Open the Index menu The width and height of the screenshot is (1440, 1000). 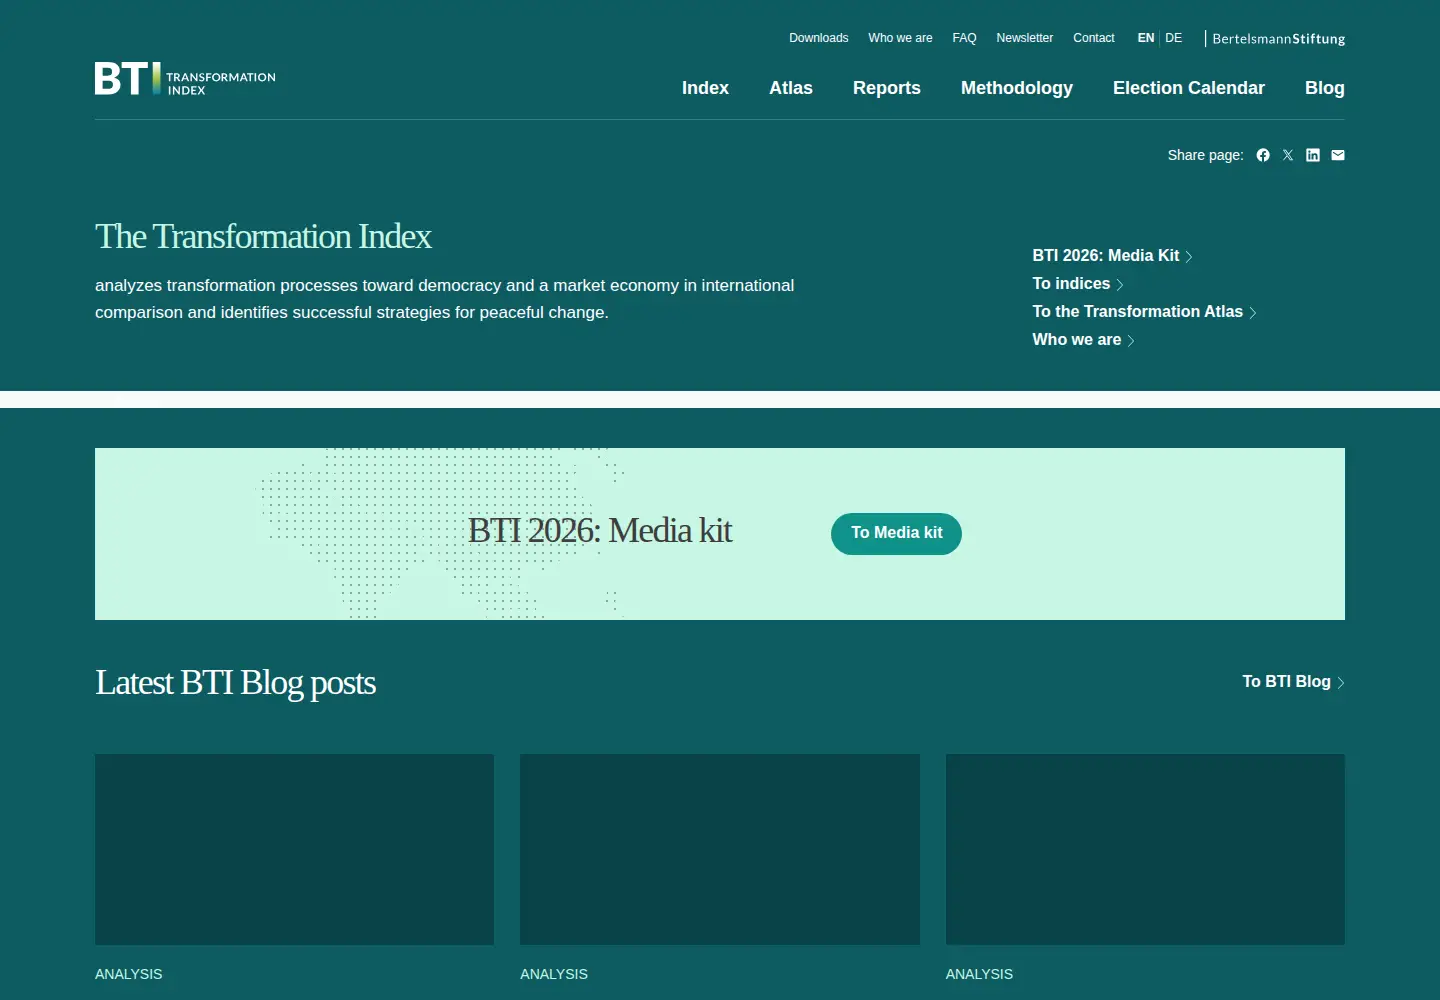[x=705, y=88]
